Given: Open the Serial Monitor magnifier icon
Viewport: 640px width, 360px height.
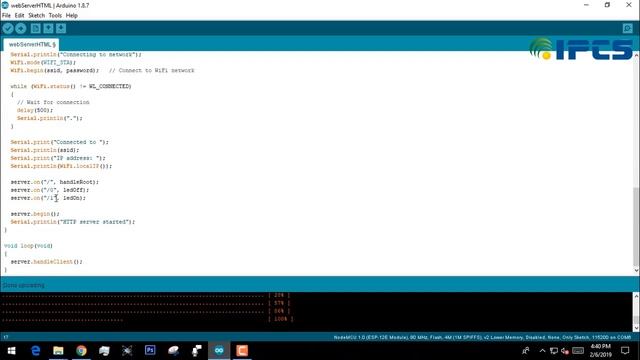Looking at the screenshot, I should coord(627,29).
